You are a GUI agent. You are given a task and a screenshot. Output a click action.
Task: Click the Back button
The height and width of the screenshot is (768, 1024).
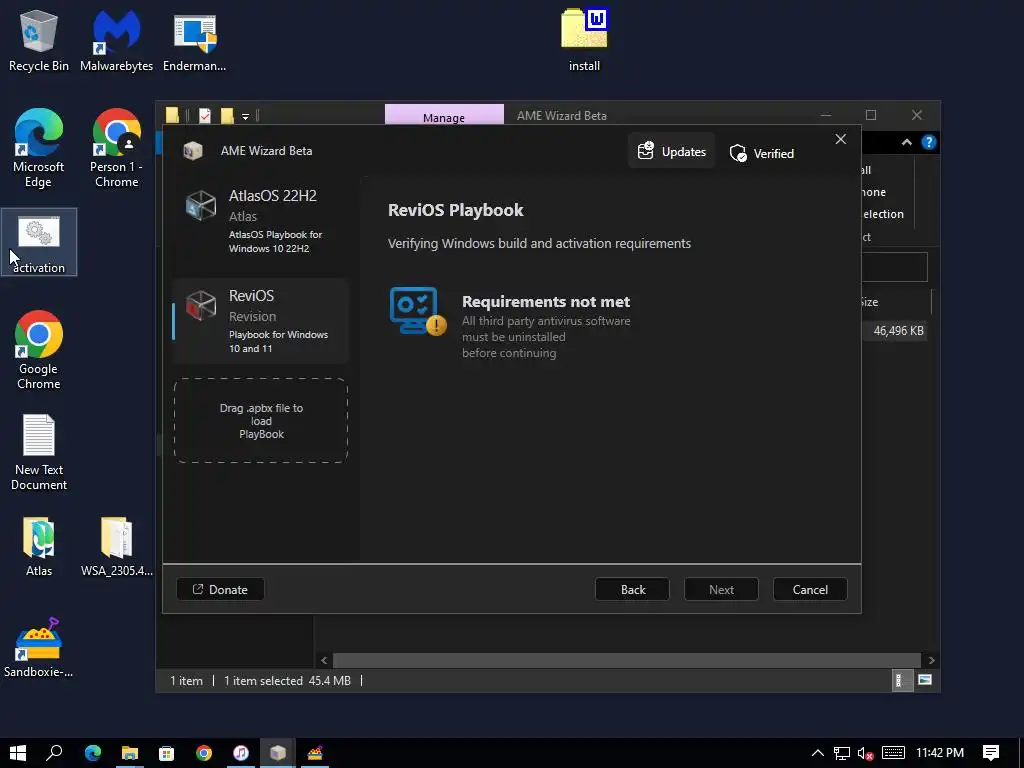[x=632, y=589]
